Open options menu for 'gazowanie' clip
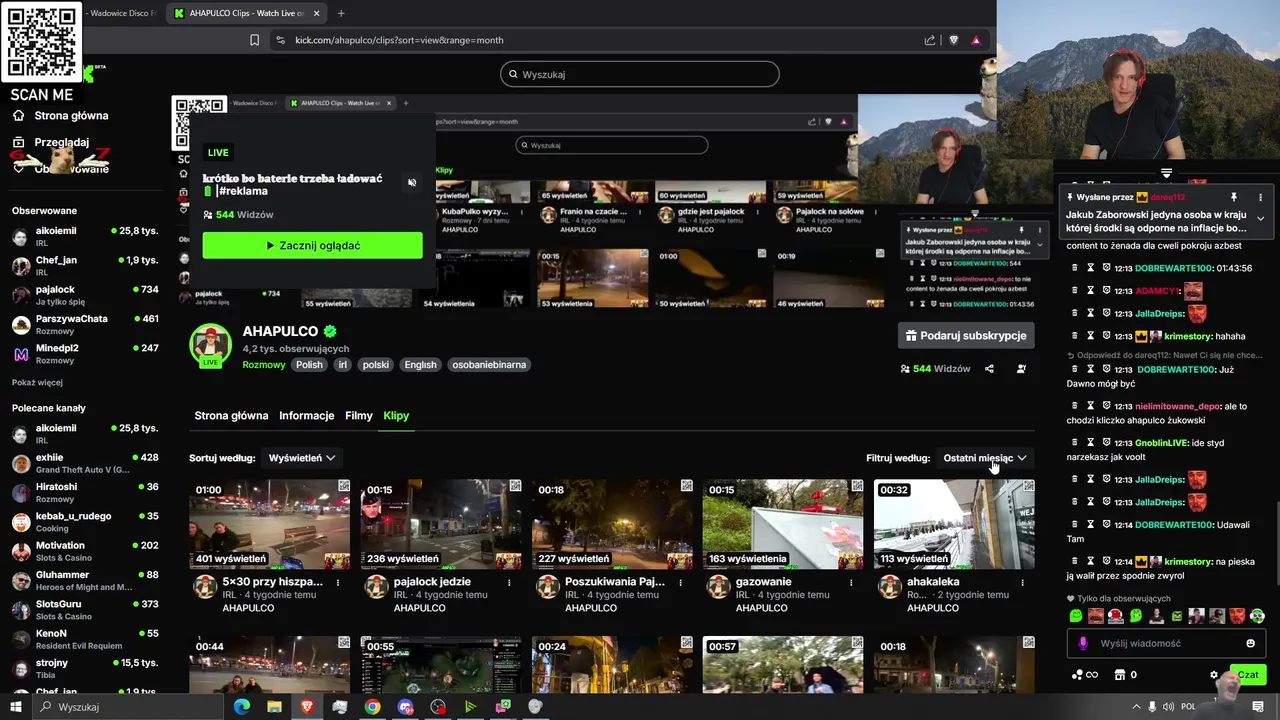The height and width of the screenshot is (720, 1280). [851, 582]
